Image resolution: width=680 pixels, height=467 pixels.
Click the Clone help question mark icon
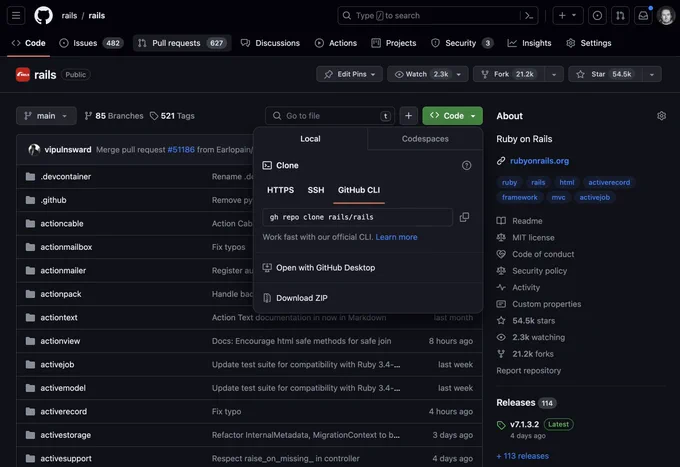point(466,165)
